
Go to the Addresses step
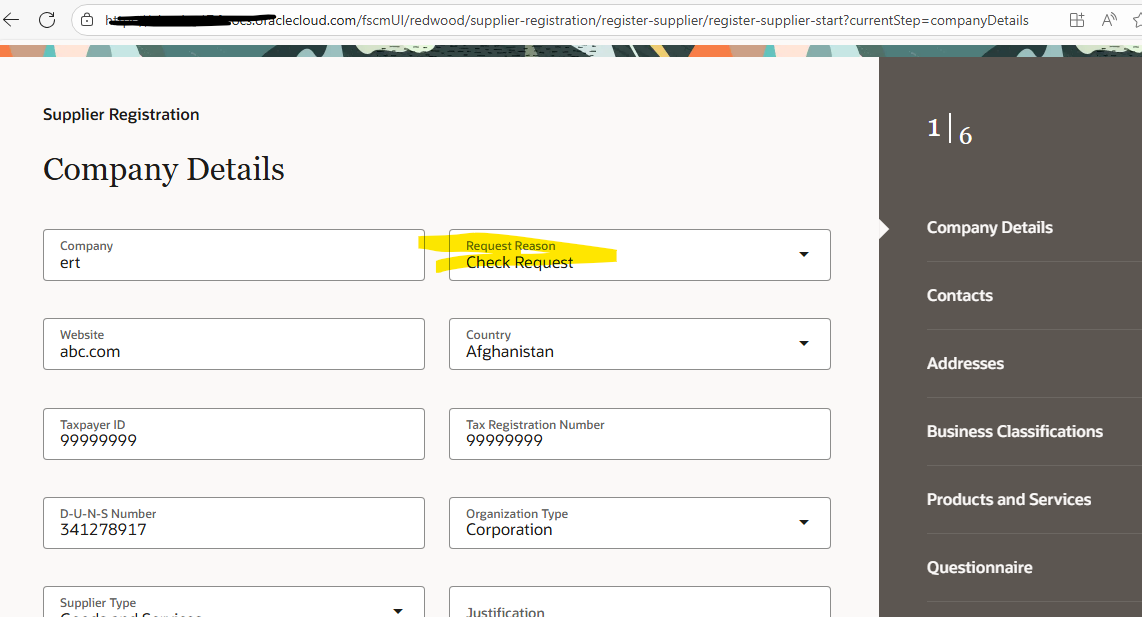click(965, 363)
